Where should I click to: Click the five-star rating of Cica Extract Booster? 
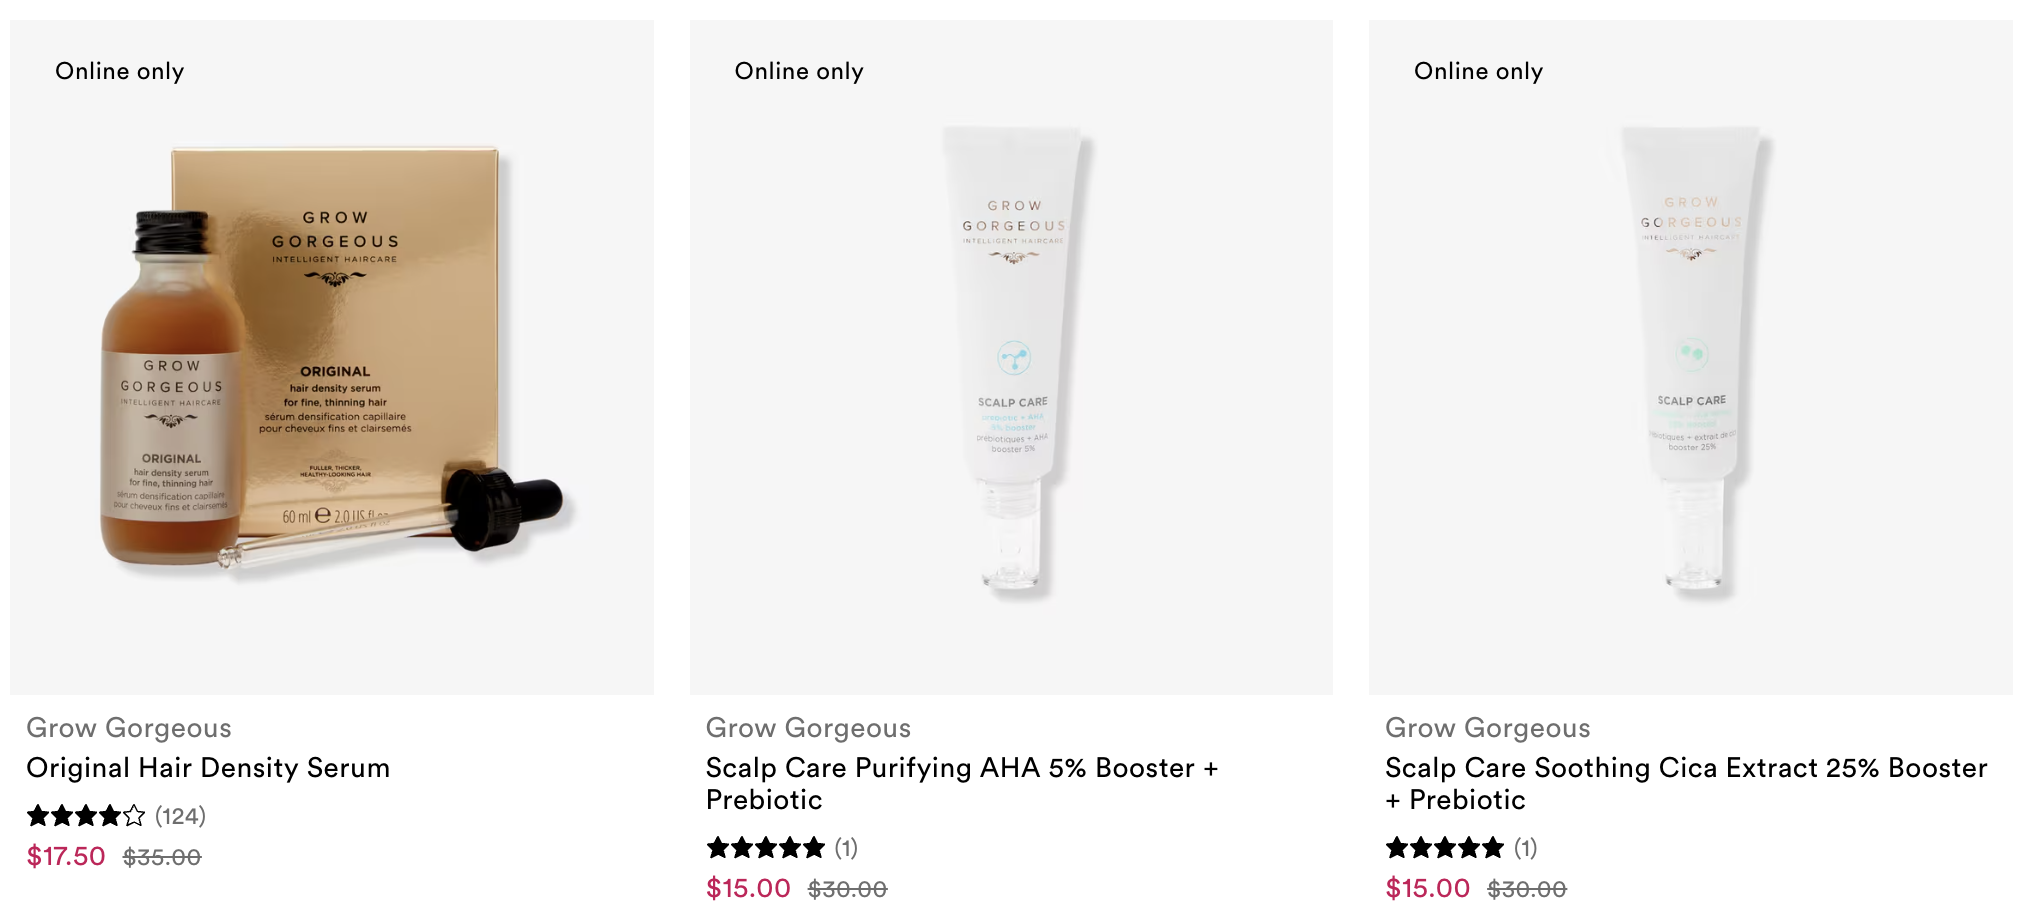pyautogui.click(x=1445, y=848)
